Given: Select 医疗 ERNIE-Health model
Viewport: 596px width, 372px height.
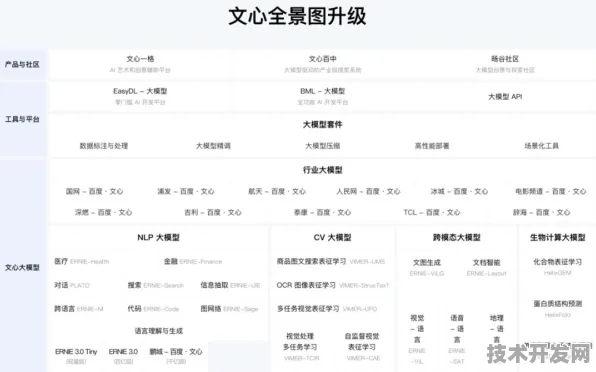Looking at the screenshot, I should pos(82,261).
